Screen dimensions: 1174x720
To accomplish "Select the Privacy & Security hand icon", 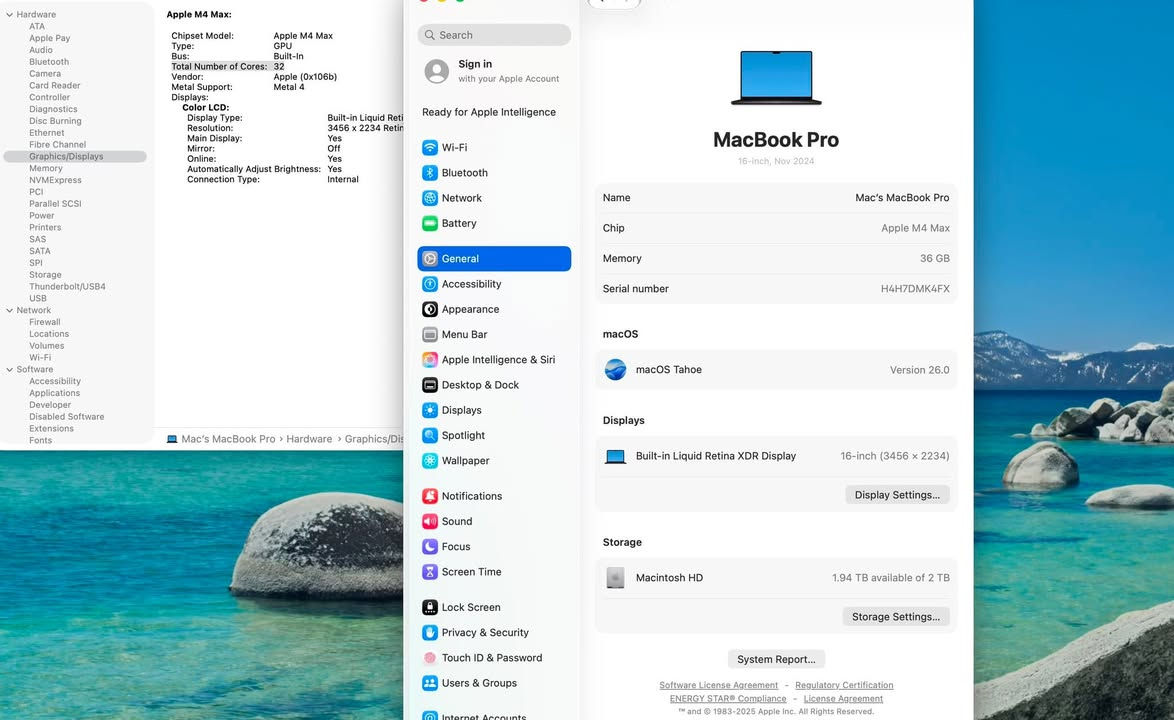I will pyautogui.click(x=430, y=633).
